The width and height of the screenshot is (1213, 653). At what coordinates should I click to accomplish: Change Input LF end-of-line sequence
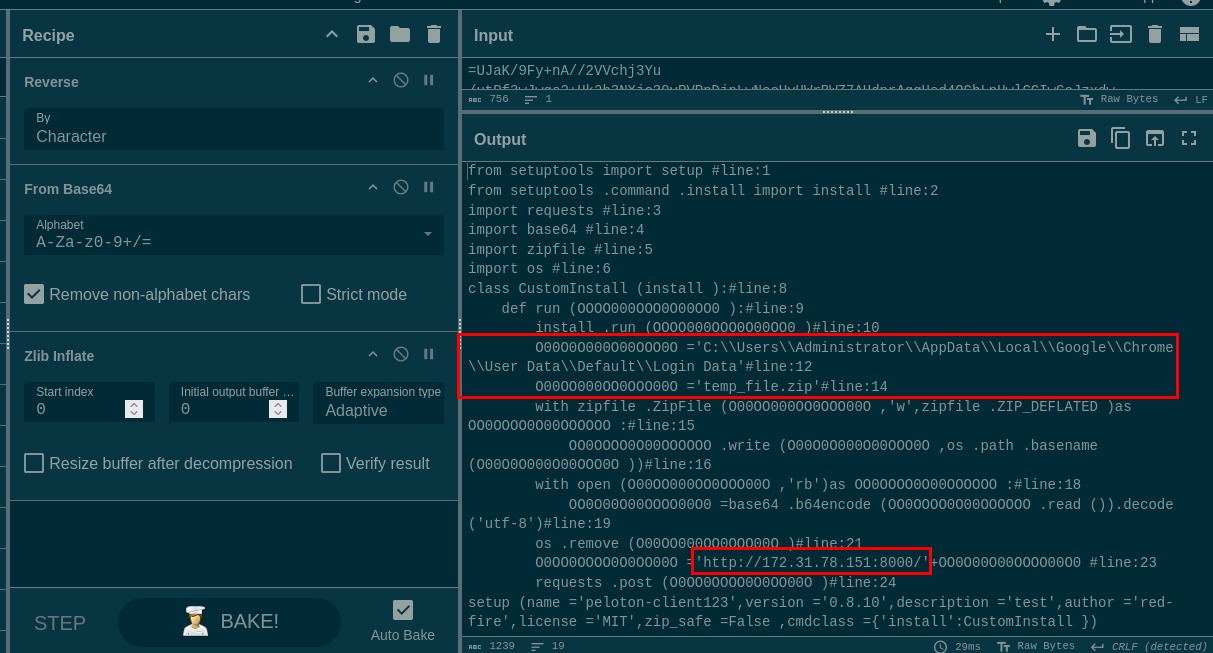(1191, 99)
